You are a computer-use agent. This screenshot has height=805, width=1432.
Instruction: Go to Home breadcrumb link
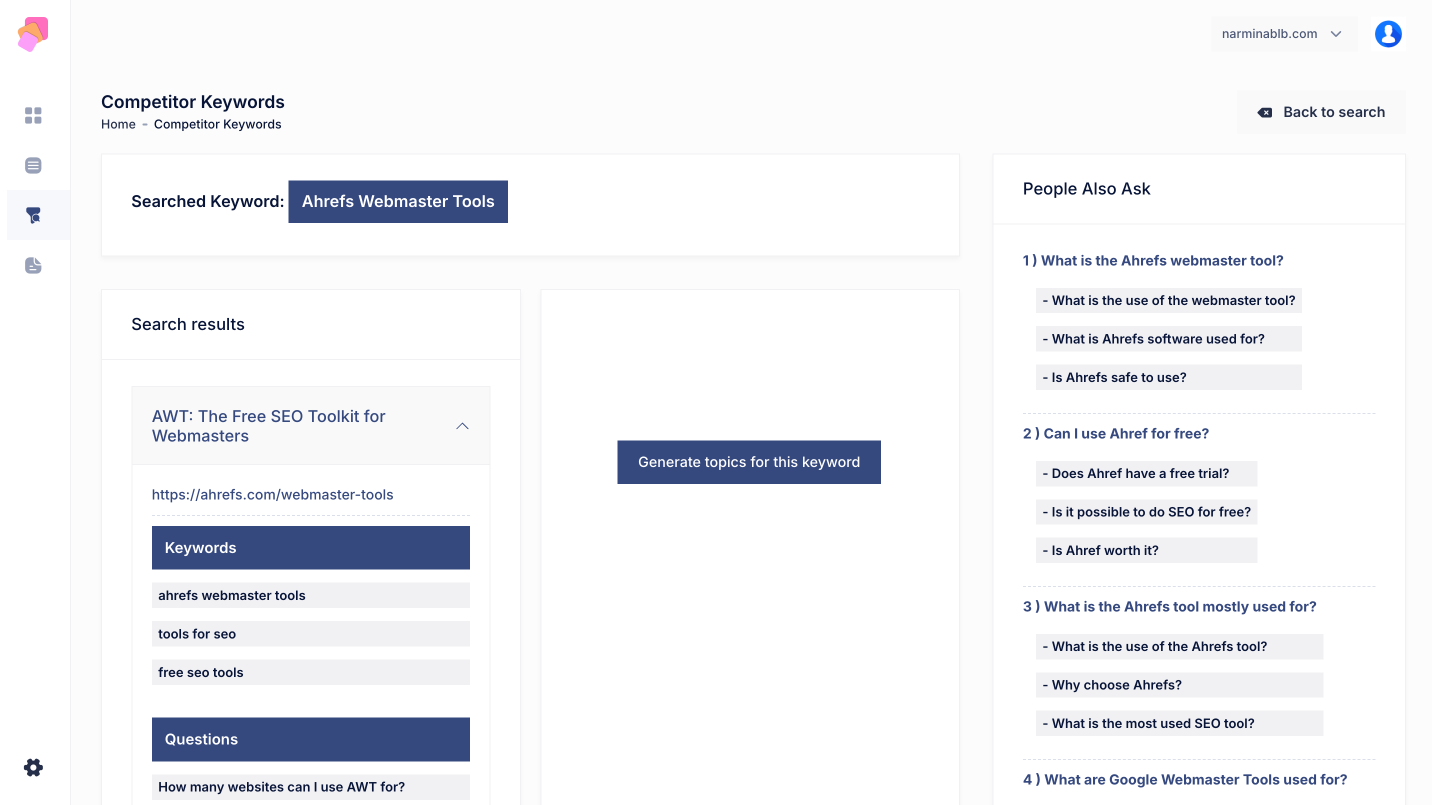coord(118,125)
